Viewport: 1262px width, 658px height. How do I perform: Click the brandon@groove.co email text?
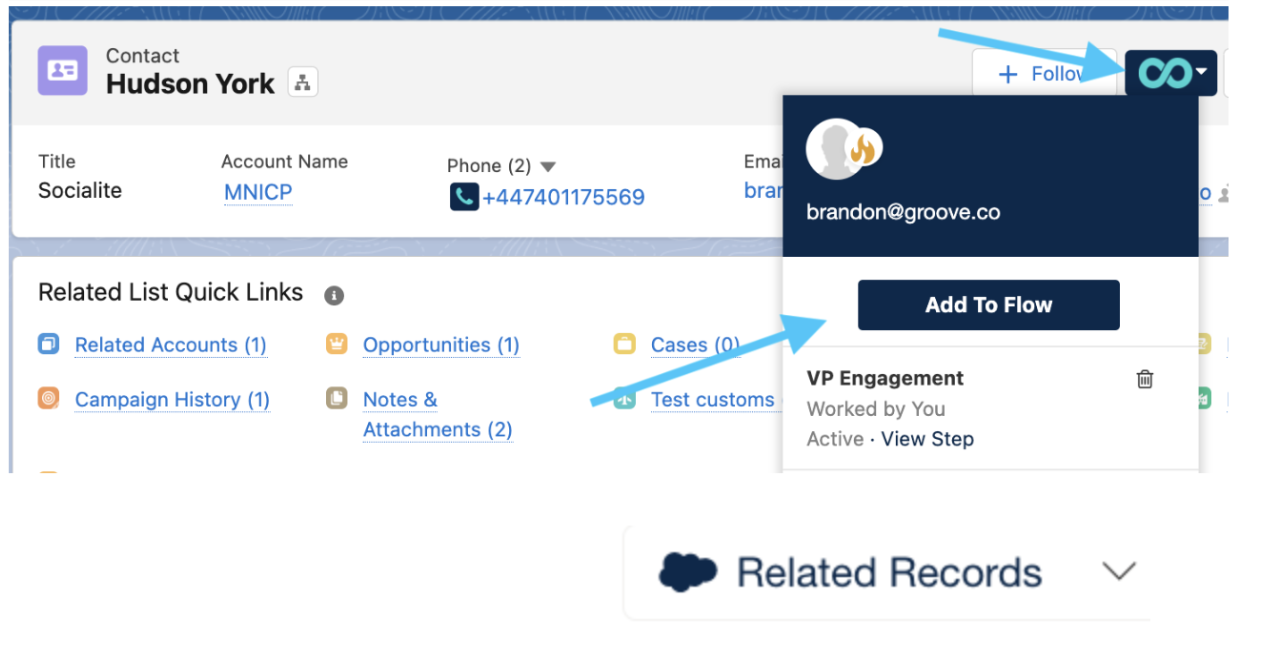click(x=903, y=212)
